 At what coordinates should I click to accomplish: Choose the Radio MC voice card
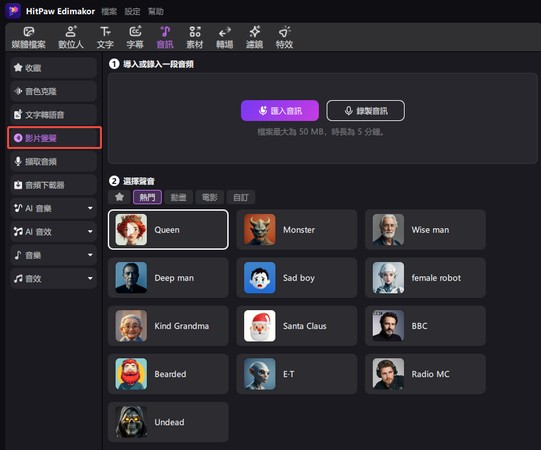(425, 374)
